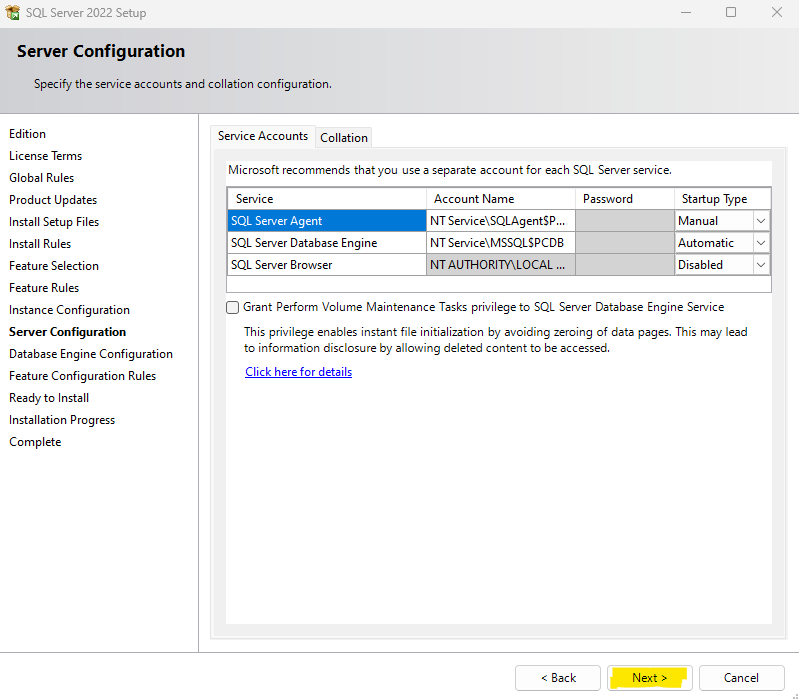Click the NT AUTHORITY\LOCAL account name cell
799x700 pixels.
(x=501, y=265)
